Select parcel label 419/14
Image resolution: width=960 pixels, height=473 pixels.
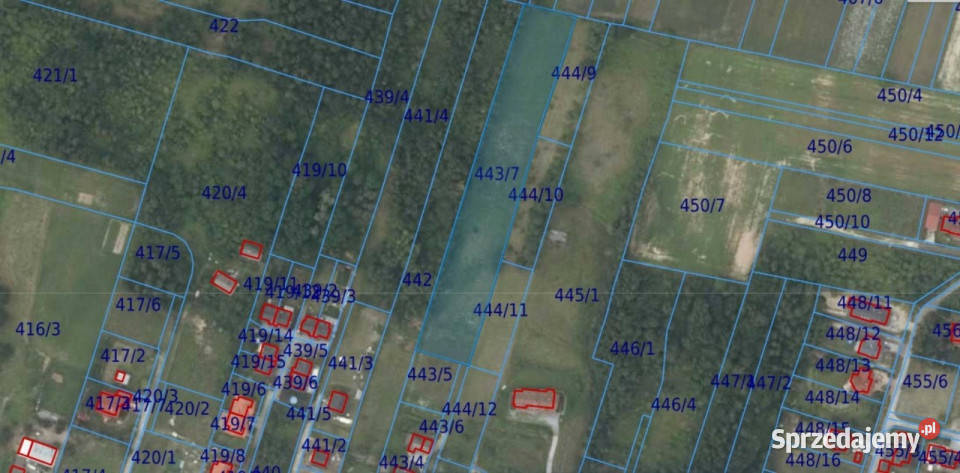pos(265,335)
